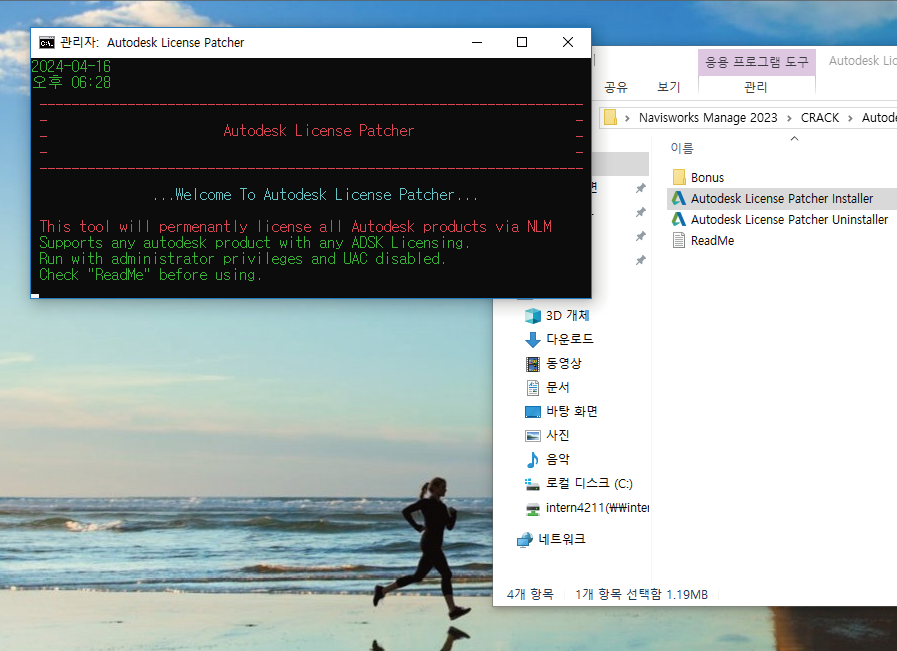This screenshot has width=897, height=651.
Task: Click the 문서 document icon in the sidebar
Action: click(533, 388)
